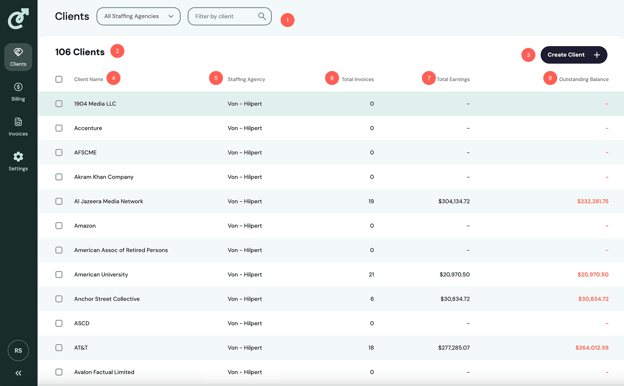Check the Accenture row checkbox
Image resolution: width=624 pixels, height=386 pixels.
[59, 128]
